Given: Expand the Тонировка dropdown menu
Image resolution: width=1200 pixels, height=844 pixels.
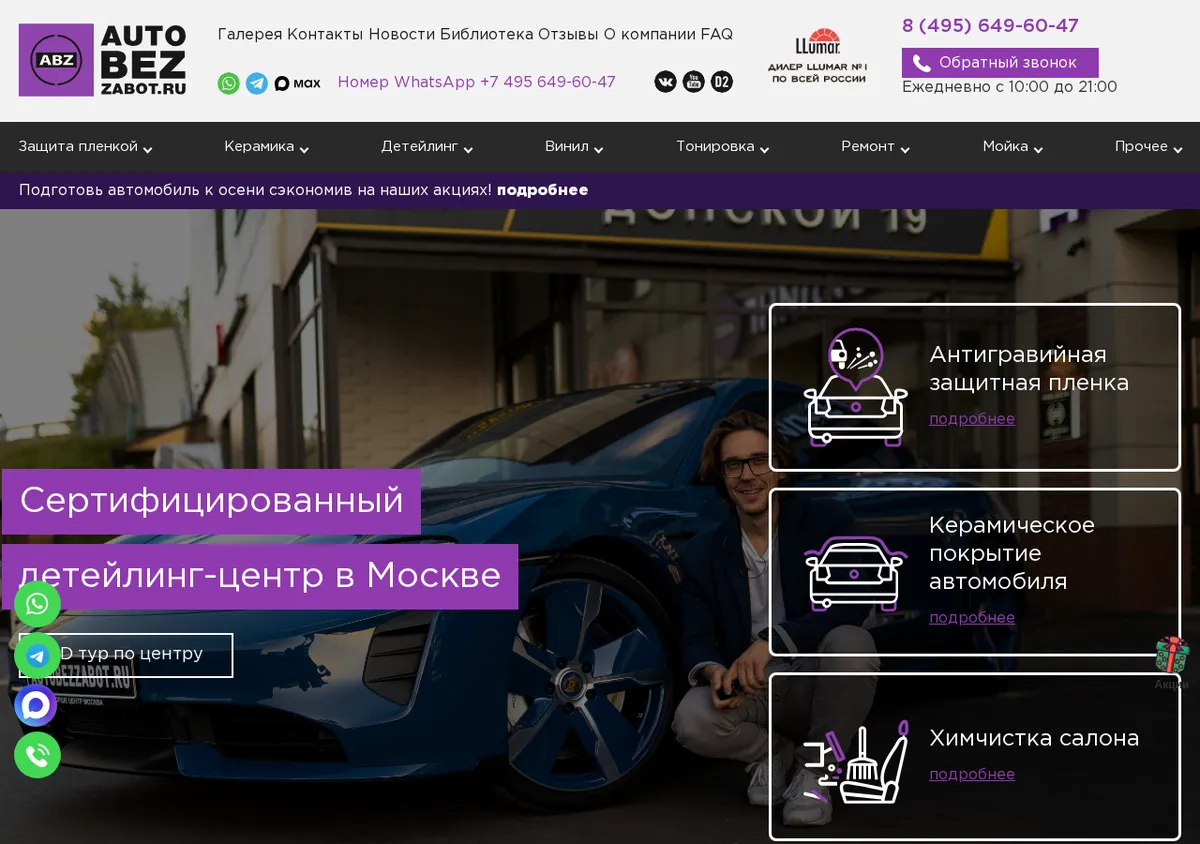Looking at the screenshot, I should pos(722,147).
